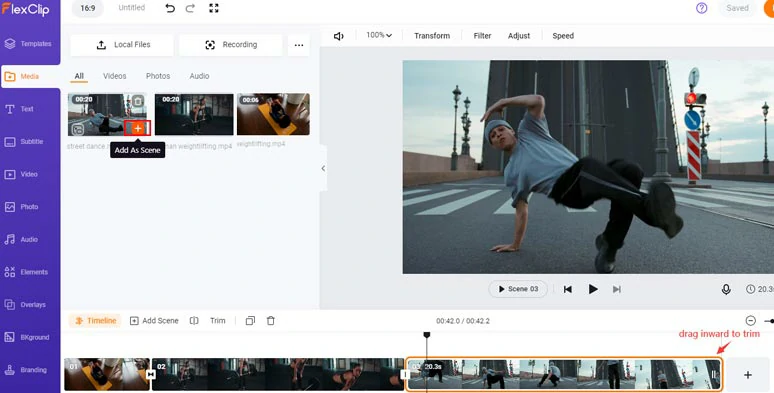Open the Filter options
774x393 pixels.
click(482, 36)
